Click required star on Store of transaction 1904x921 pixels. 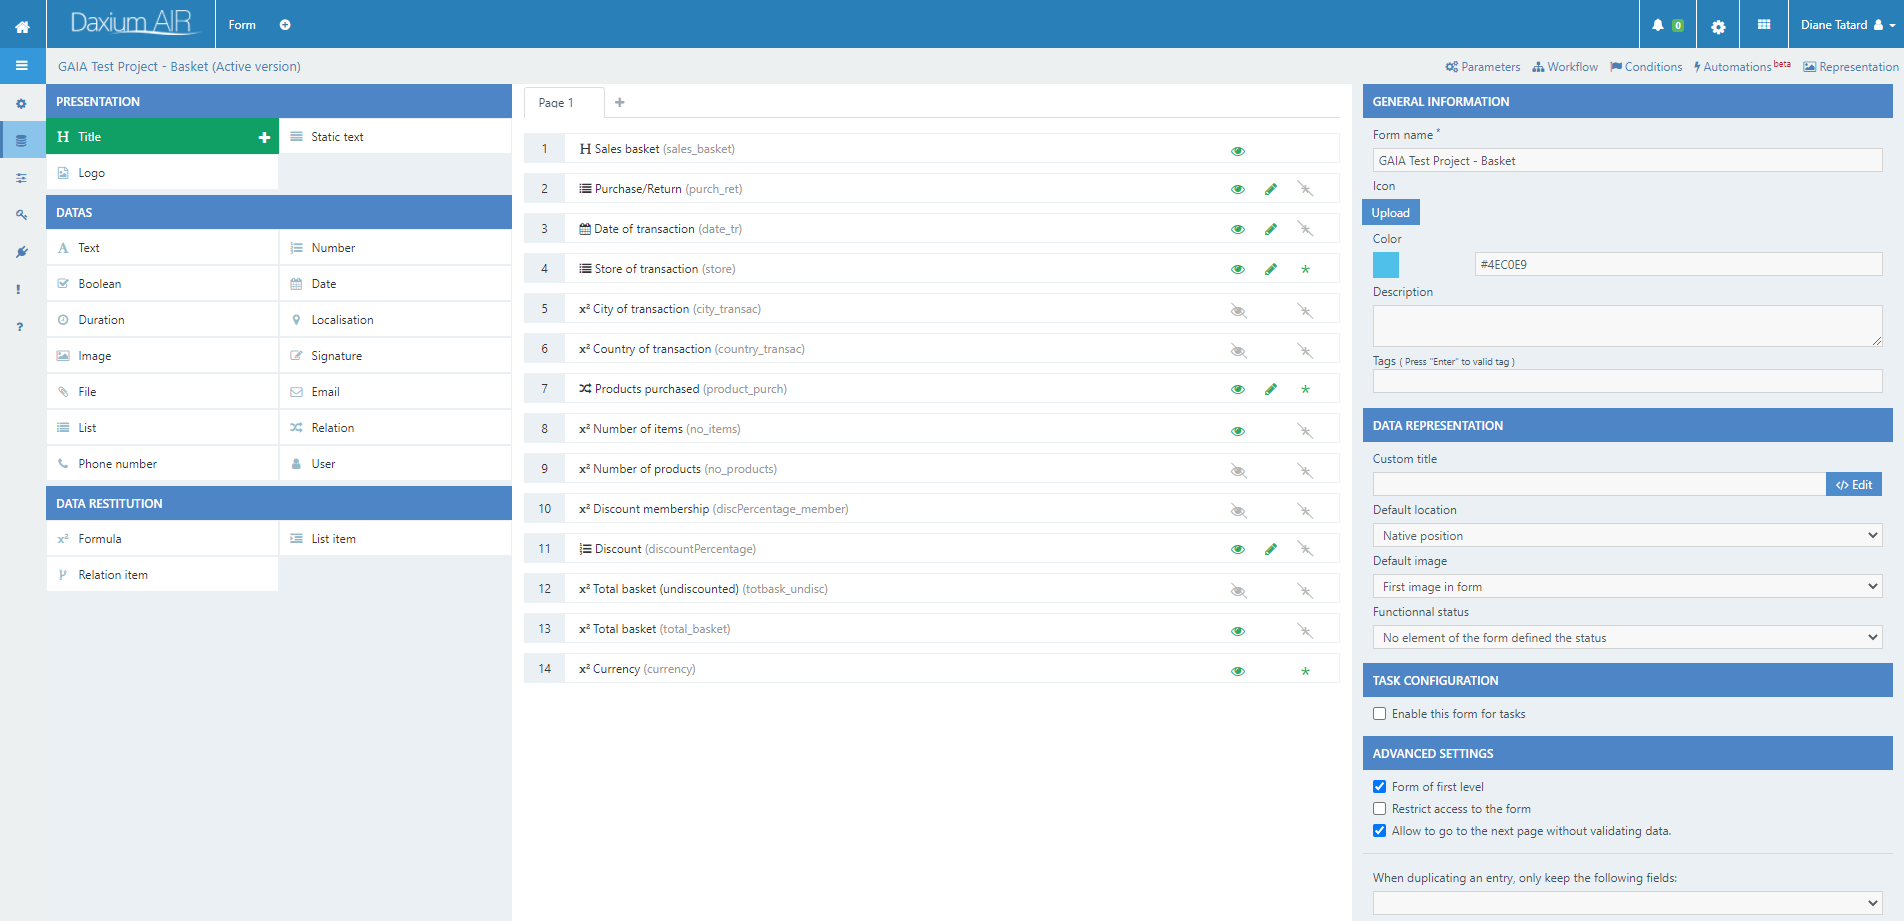(x=1305, y=269)
